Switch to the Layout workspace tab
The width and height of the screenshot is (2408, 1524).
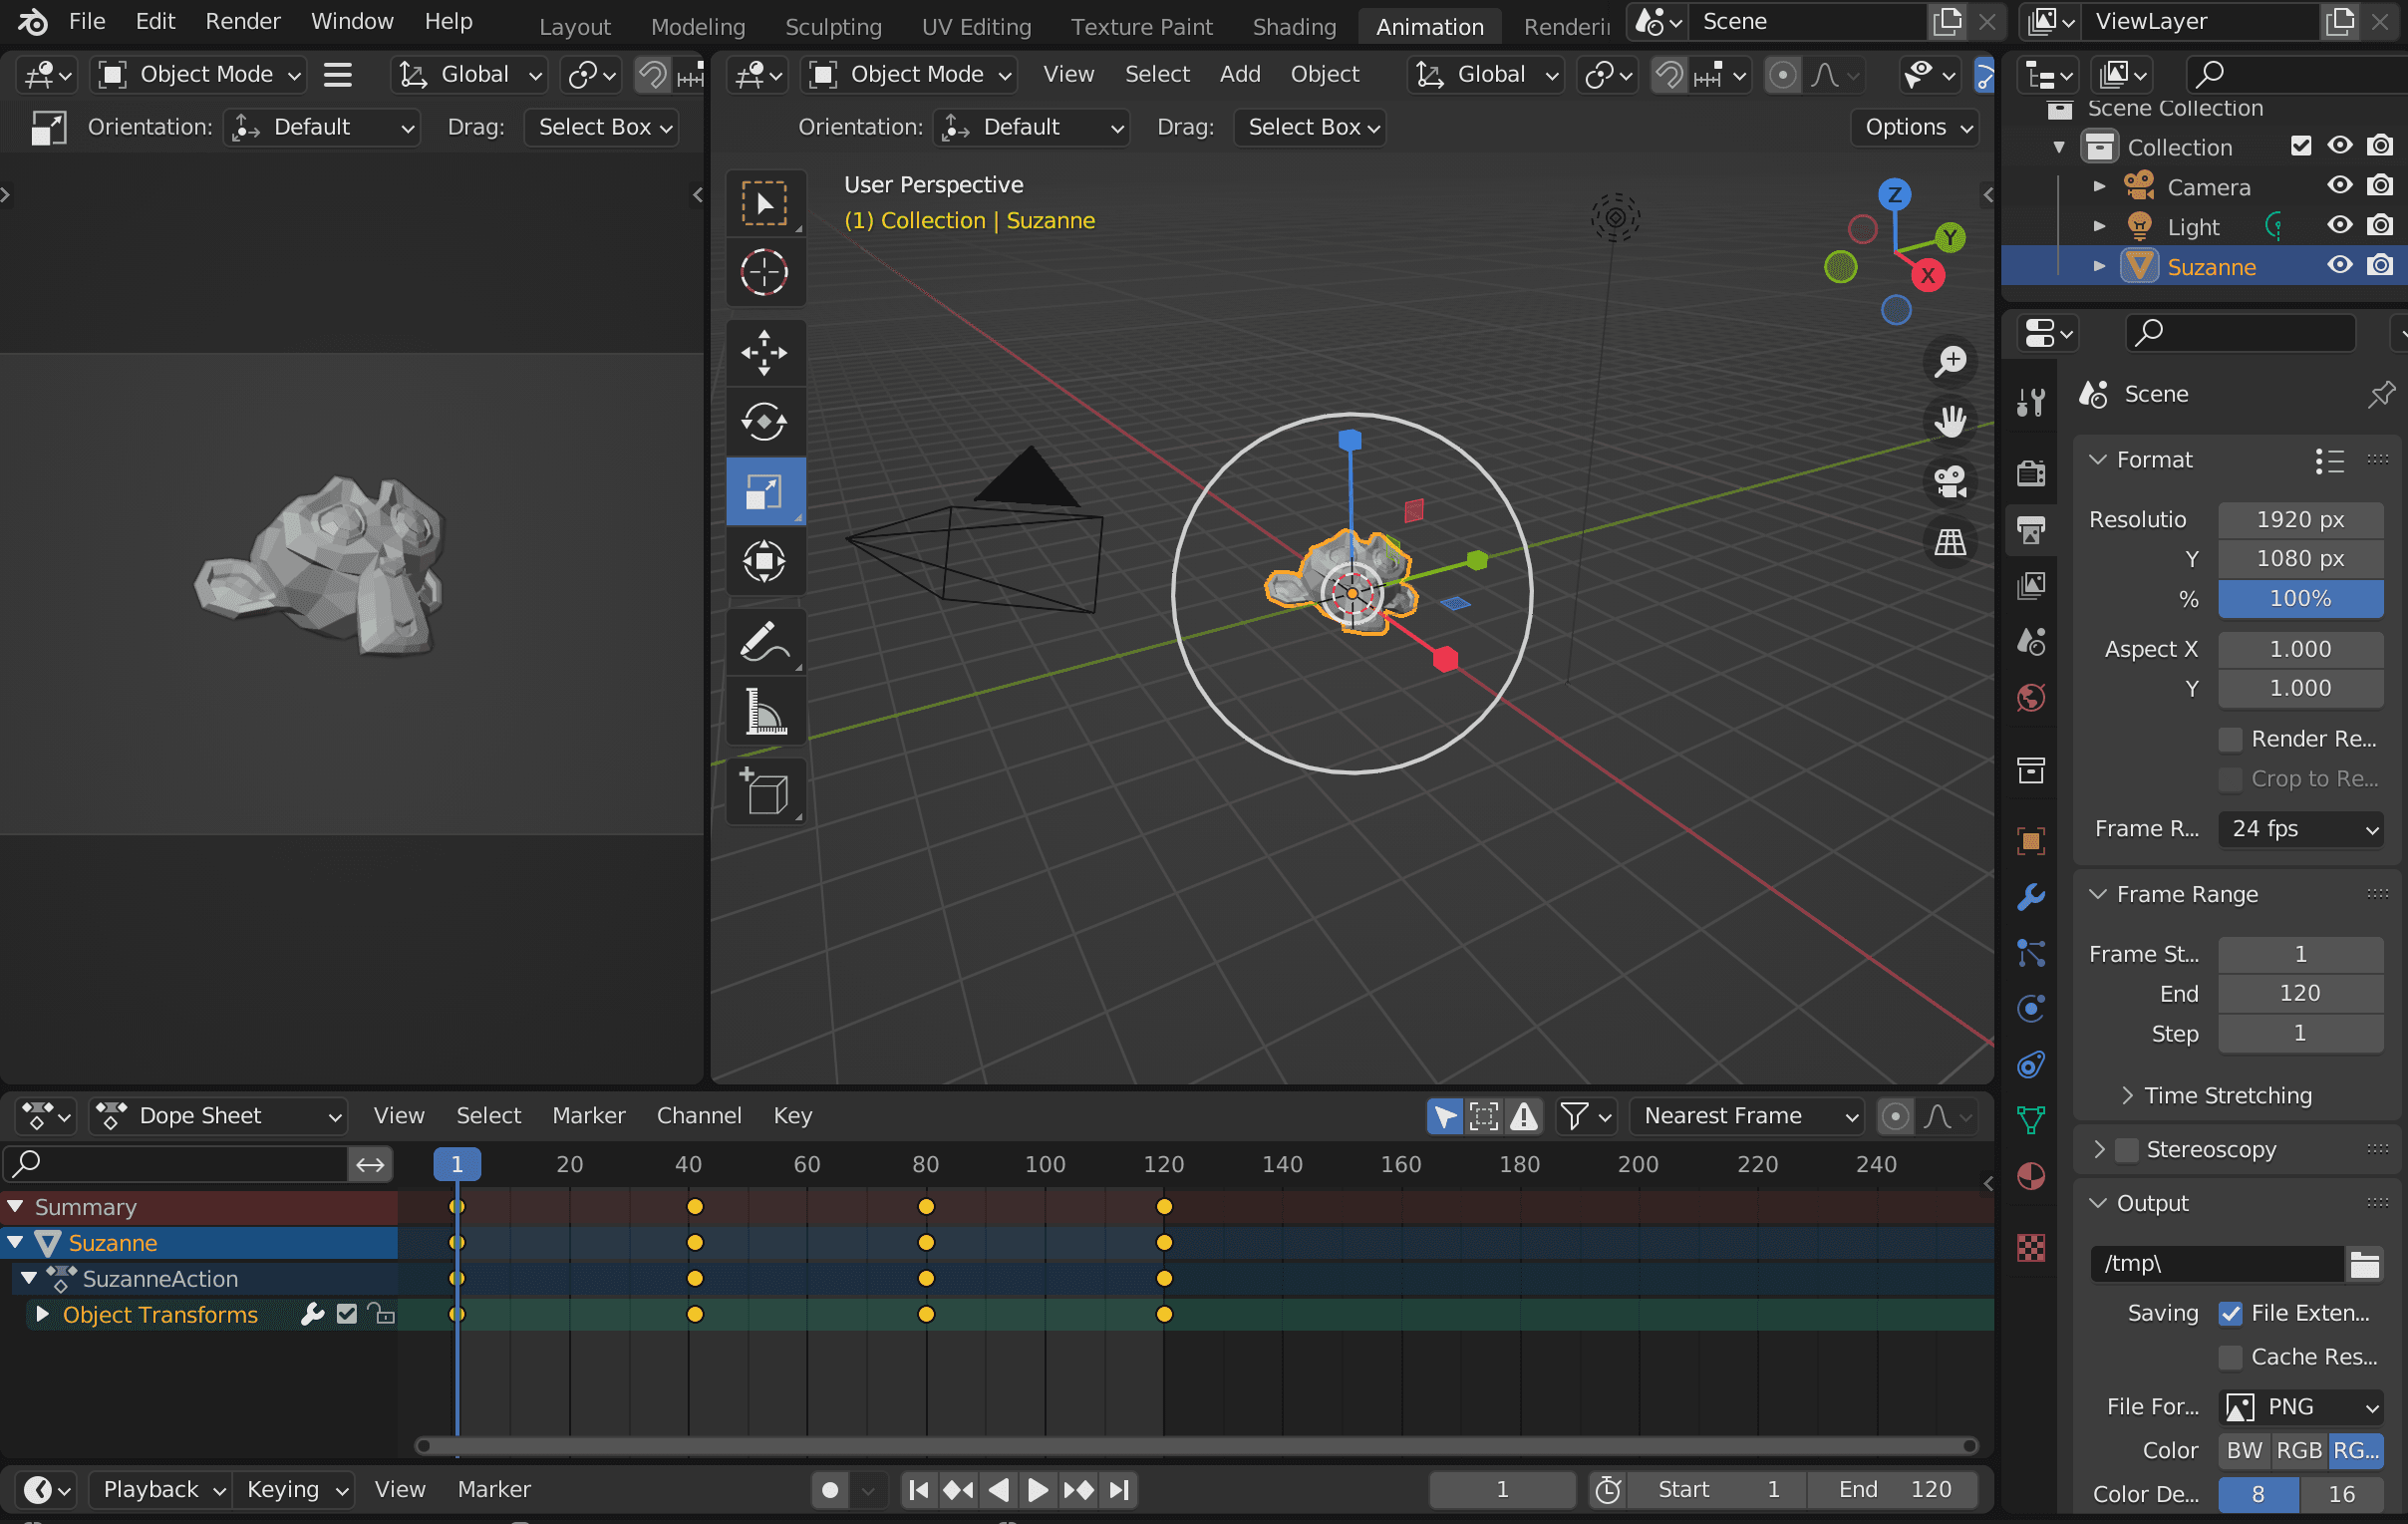point(574,27)
